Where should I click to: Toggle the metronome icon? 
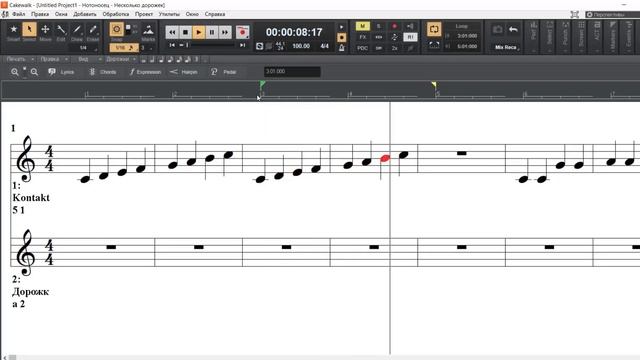[342, 48]
